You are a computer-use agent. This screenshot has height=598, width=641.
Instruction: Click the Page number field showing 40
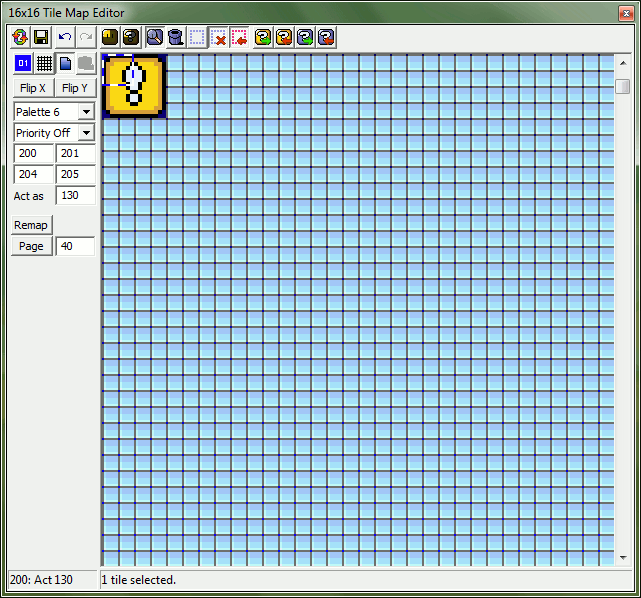click(x=76, y=246)
